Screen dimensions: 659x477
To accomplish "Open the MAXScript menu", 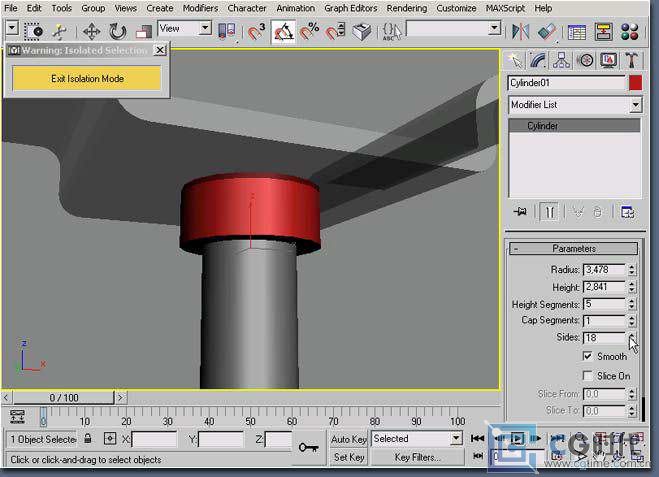I will click(x=505, y=8).
